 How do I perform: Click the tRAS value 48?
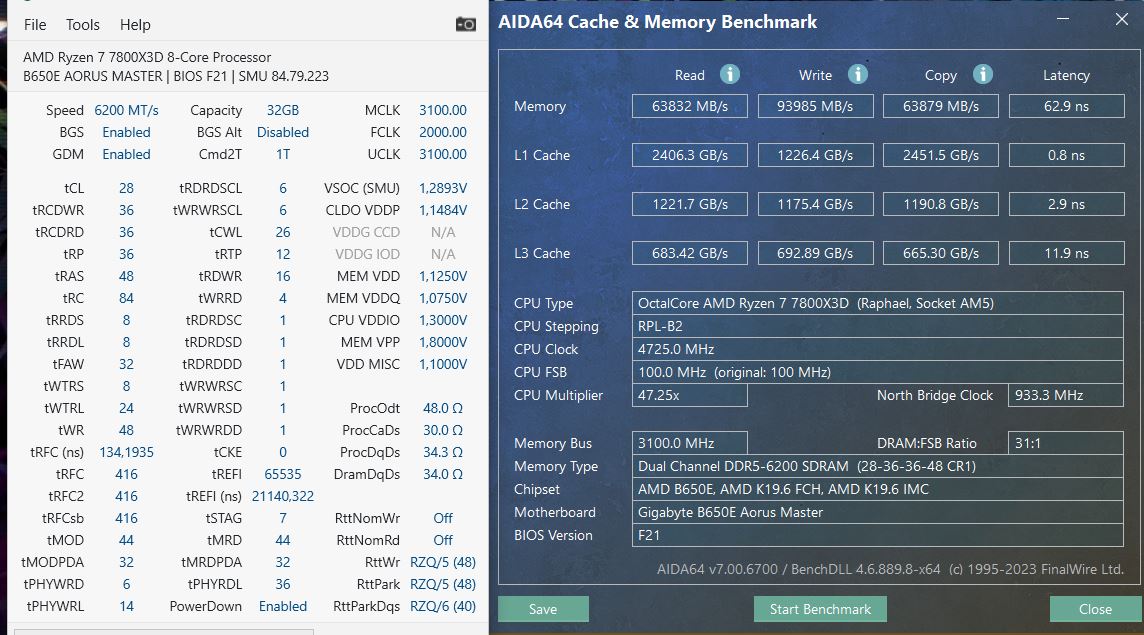coord(126,276)
